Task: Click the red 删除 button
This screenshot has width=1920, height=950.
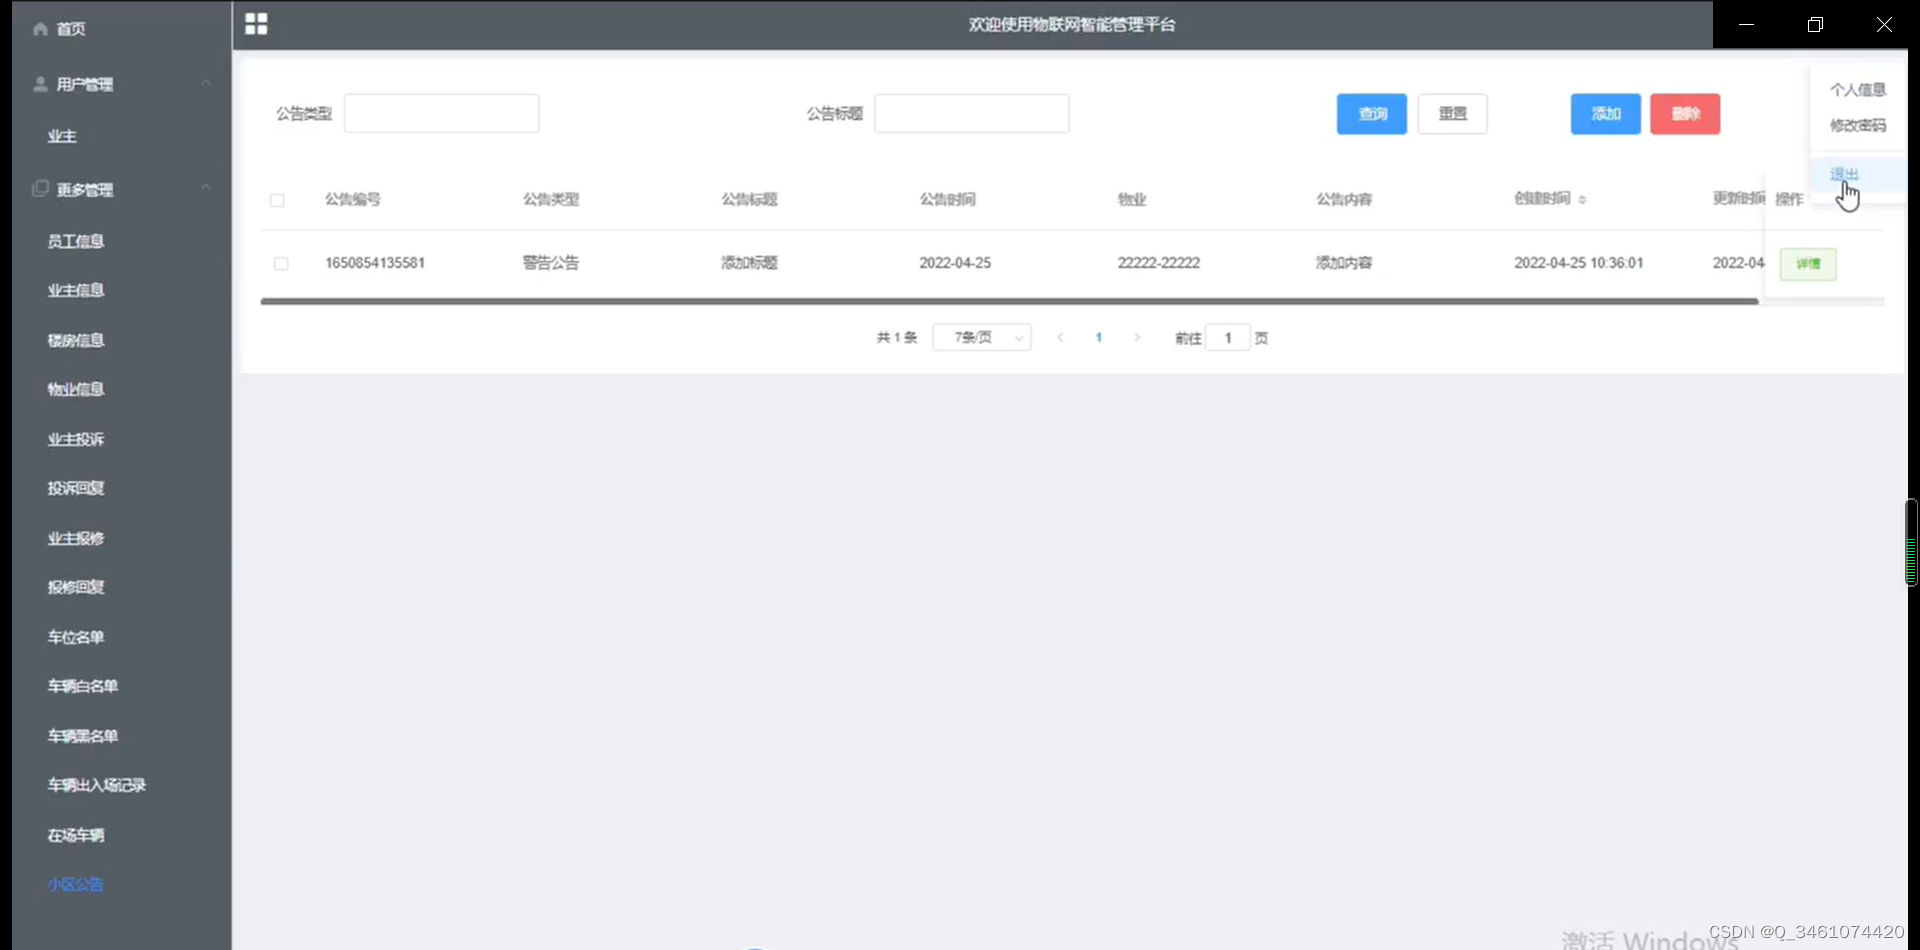Action: pyautogui.click(x=1685, y=114)
